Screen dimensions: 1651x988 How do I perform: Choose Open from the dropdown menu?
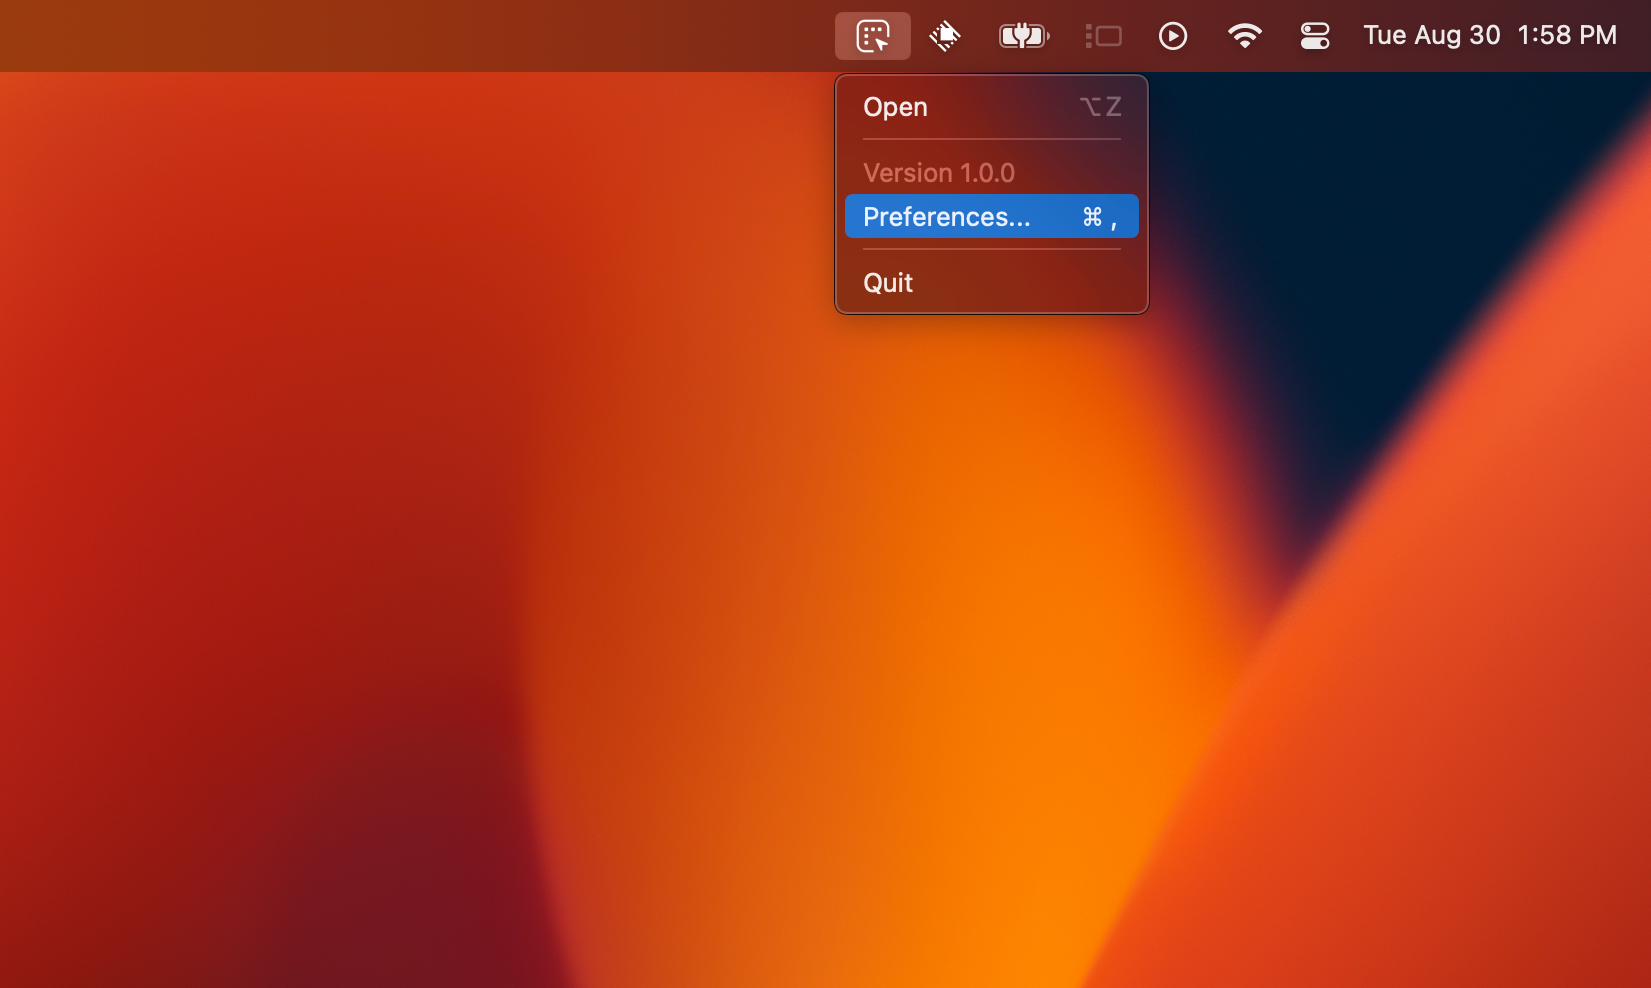pos(992,107)
